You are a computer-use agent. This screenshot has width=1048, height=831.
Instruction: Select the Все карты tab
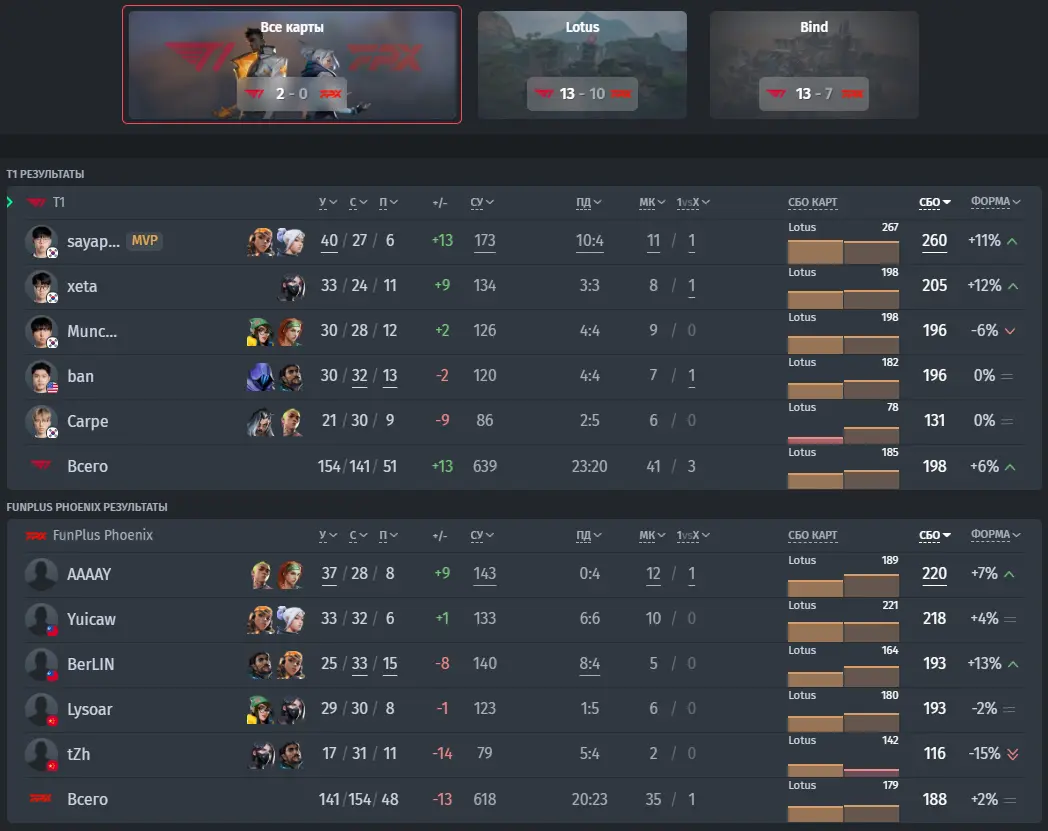click(291, 64)
